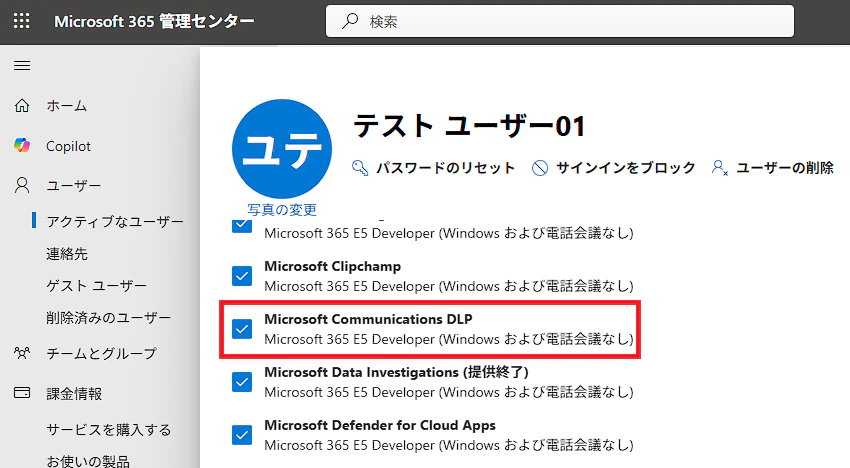Open 削除済みのユーザー in the sidebar
The image size is (850, 468).
tap(108, 318)
